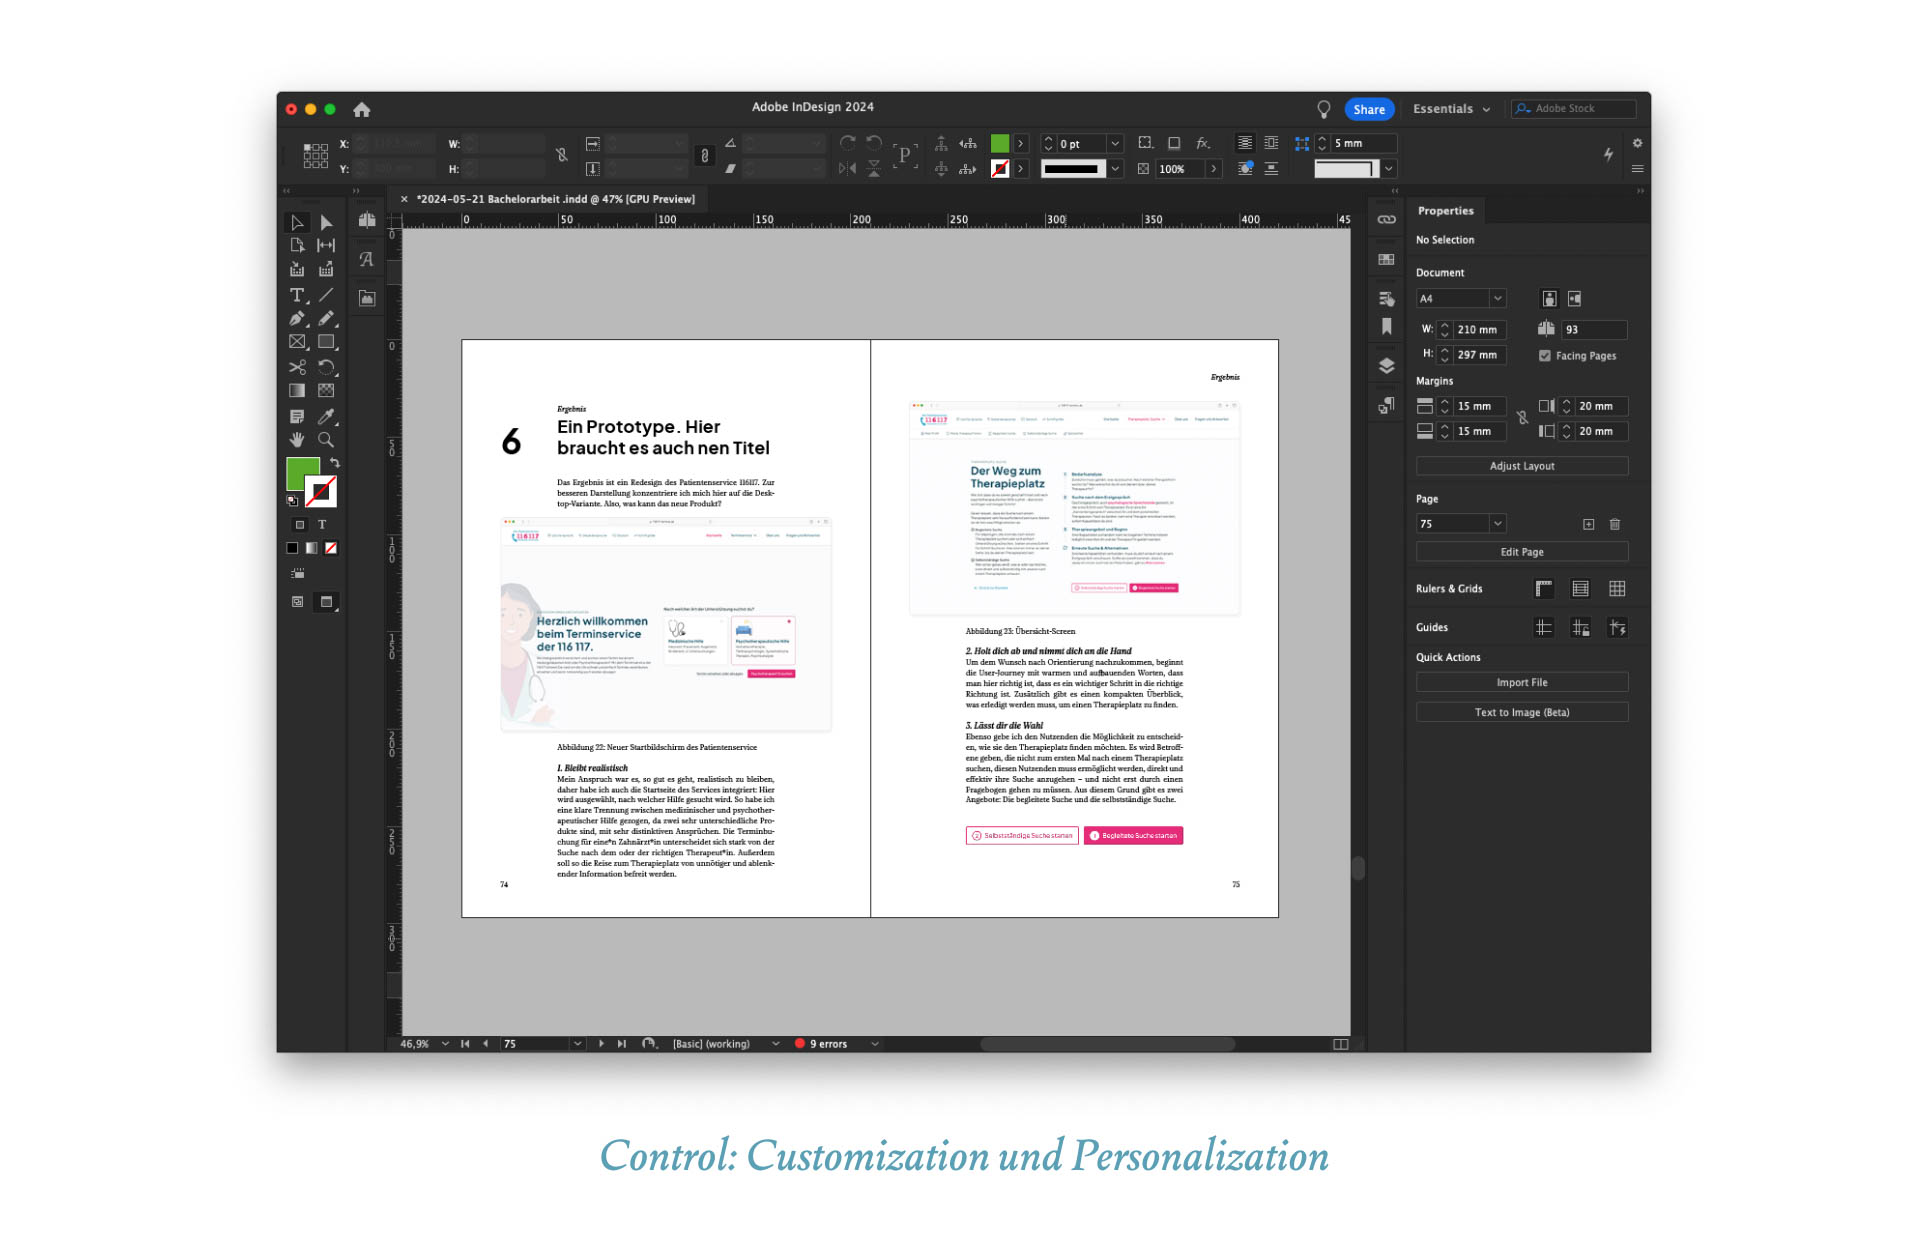Open the Links panel icon
Viewport: 1928px width, 1246px height.
[x=1386, y=220]
